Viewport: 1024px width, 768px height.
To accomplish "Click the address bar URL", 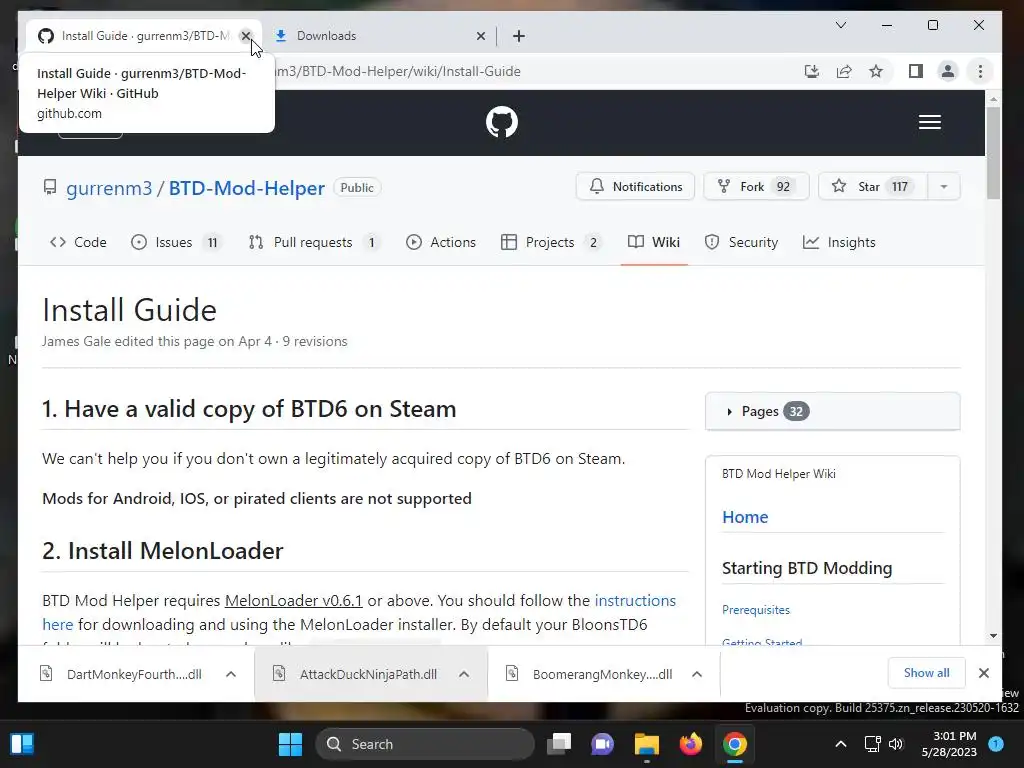I will coord(398,71).
